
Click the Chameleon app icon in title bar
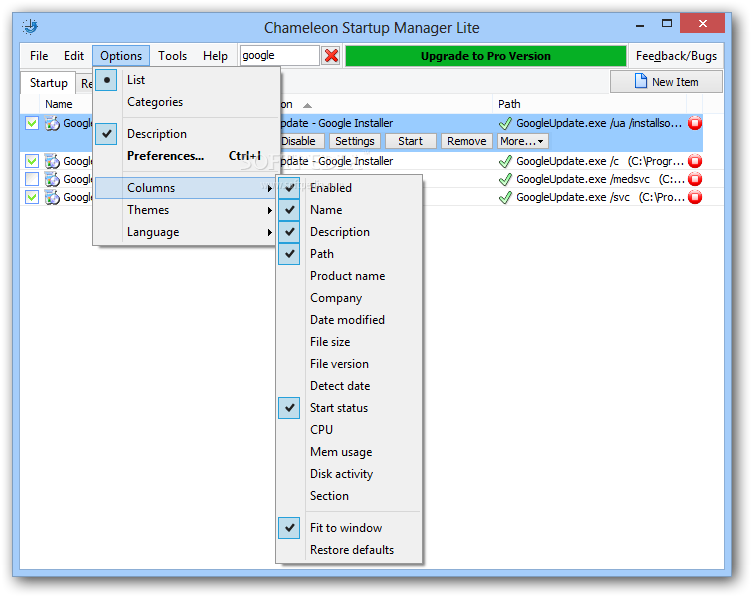(30, 27)
